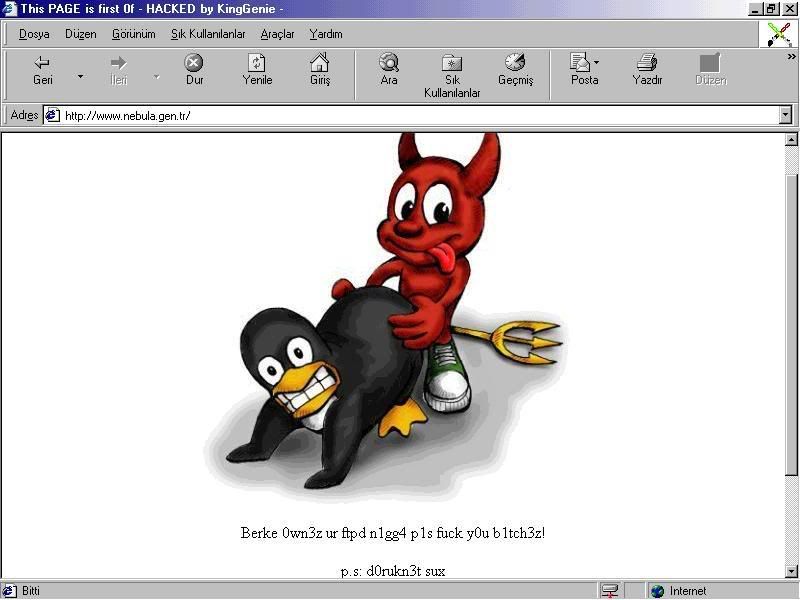Open the Geri history dropdown arrow
The width and height of the screenshot is (800, 600).
click(x=81, y=76)
